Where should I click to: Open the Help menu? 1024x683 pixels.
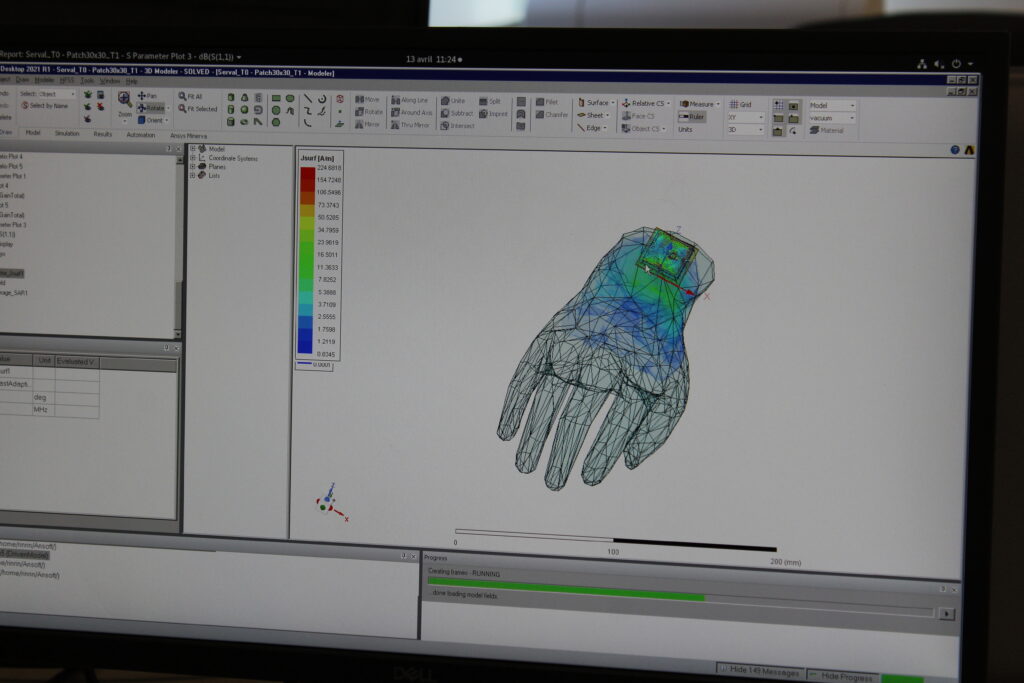[131, 82]
